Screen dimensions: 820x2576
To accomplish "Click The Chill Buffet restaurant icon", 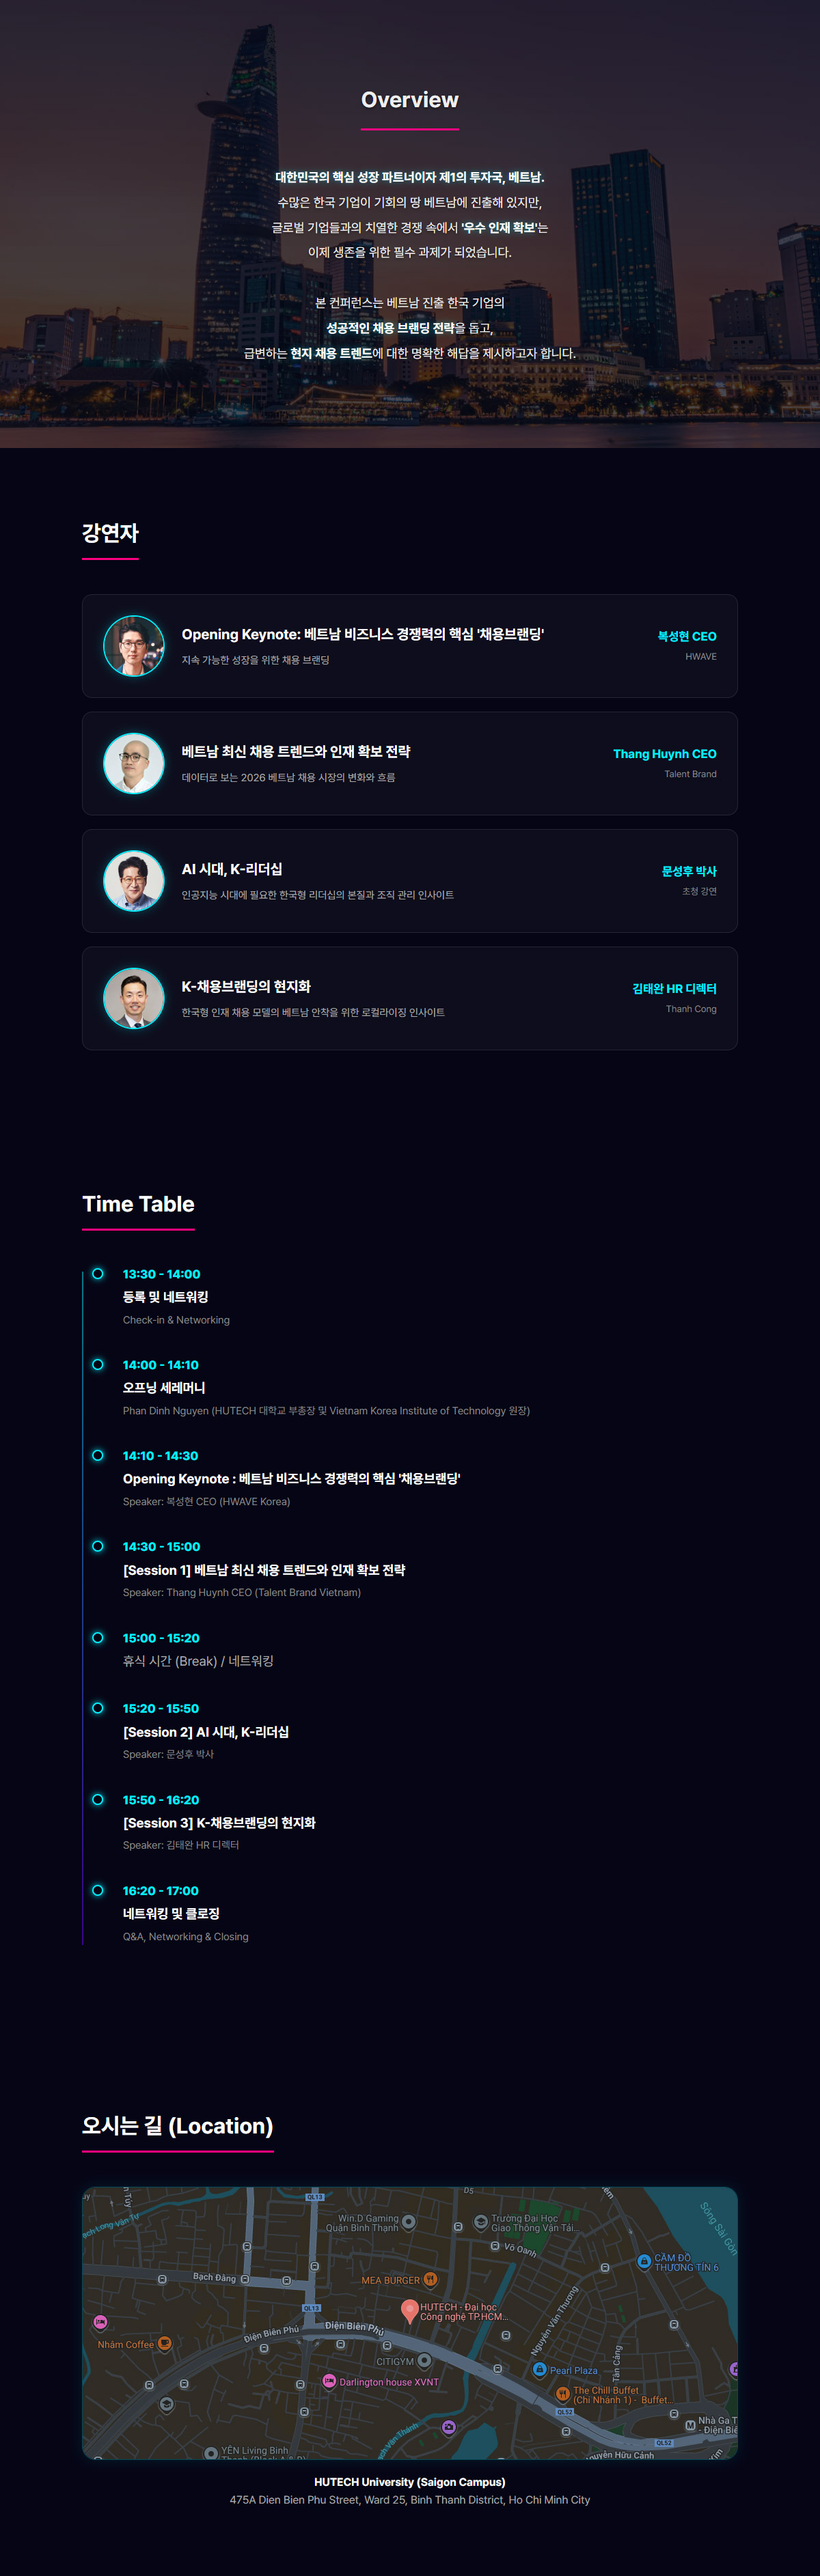I will point(562,2394).
